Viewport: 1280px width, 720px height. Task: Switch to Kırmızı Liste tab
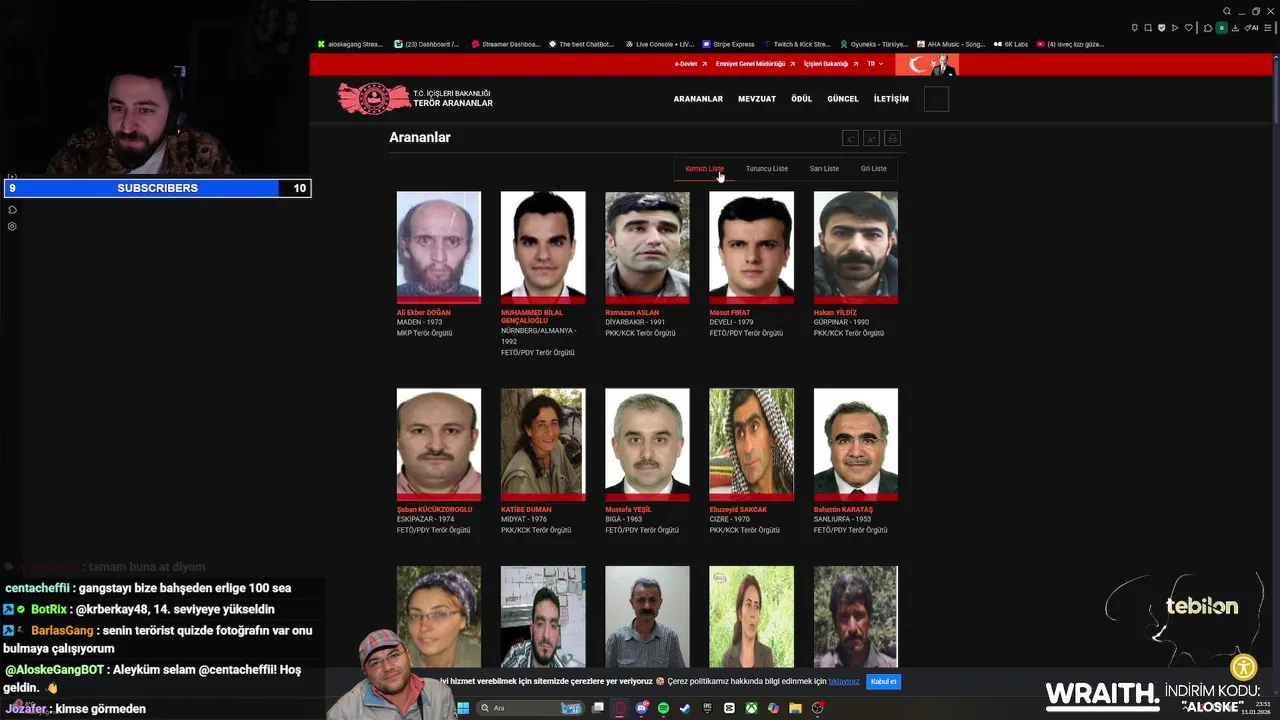tap(704, 168)
